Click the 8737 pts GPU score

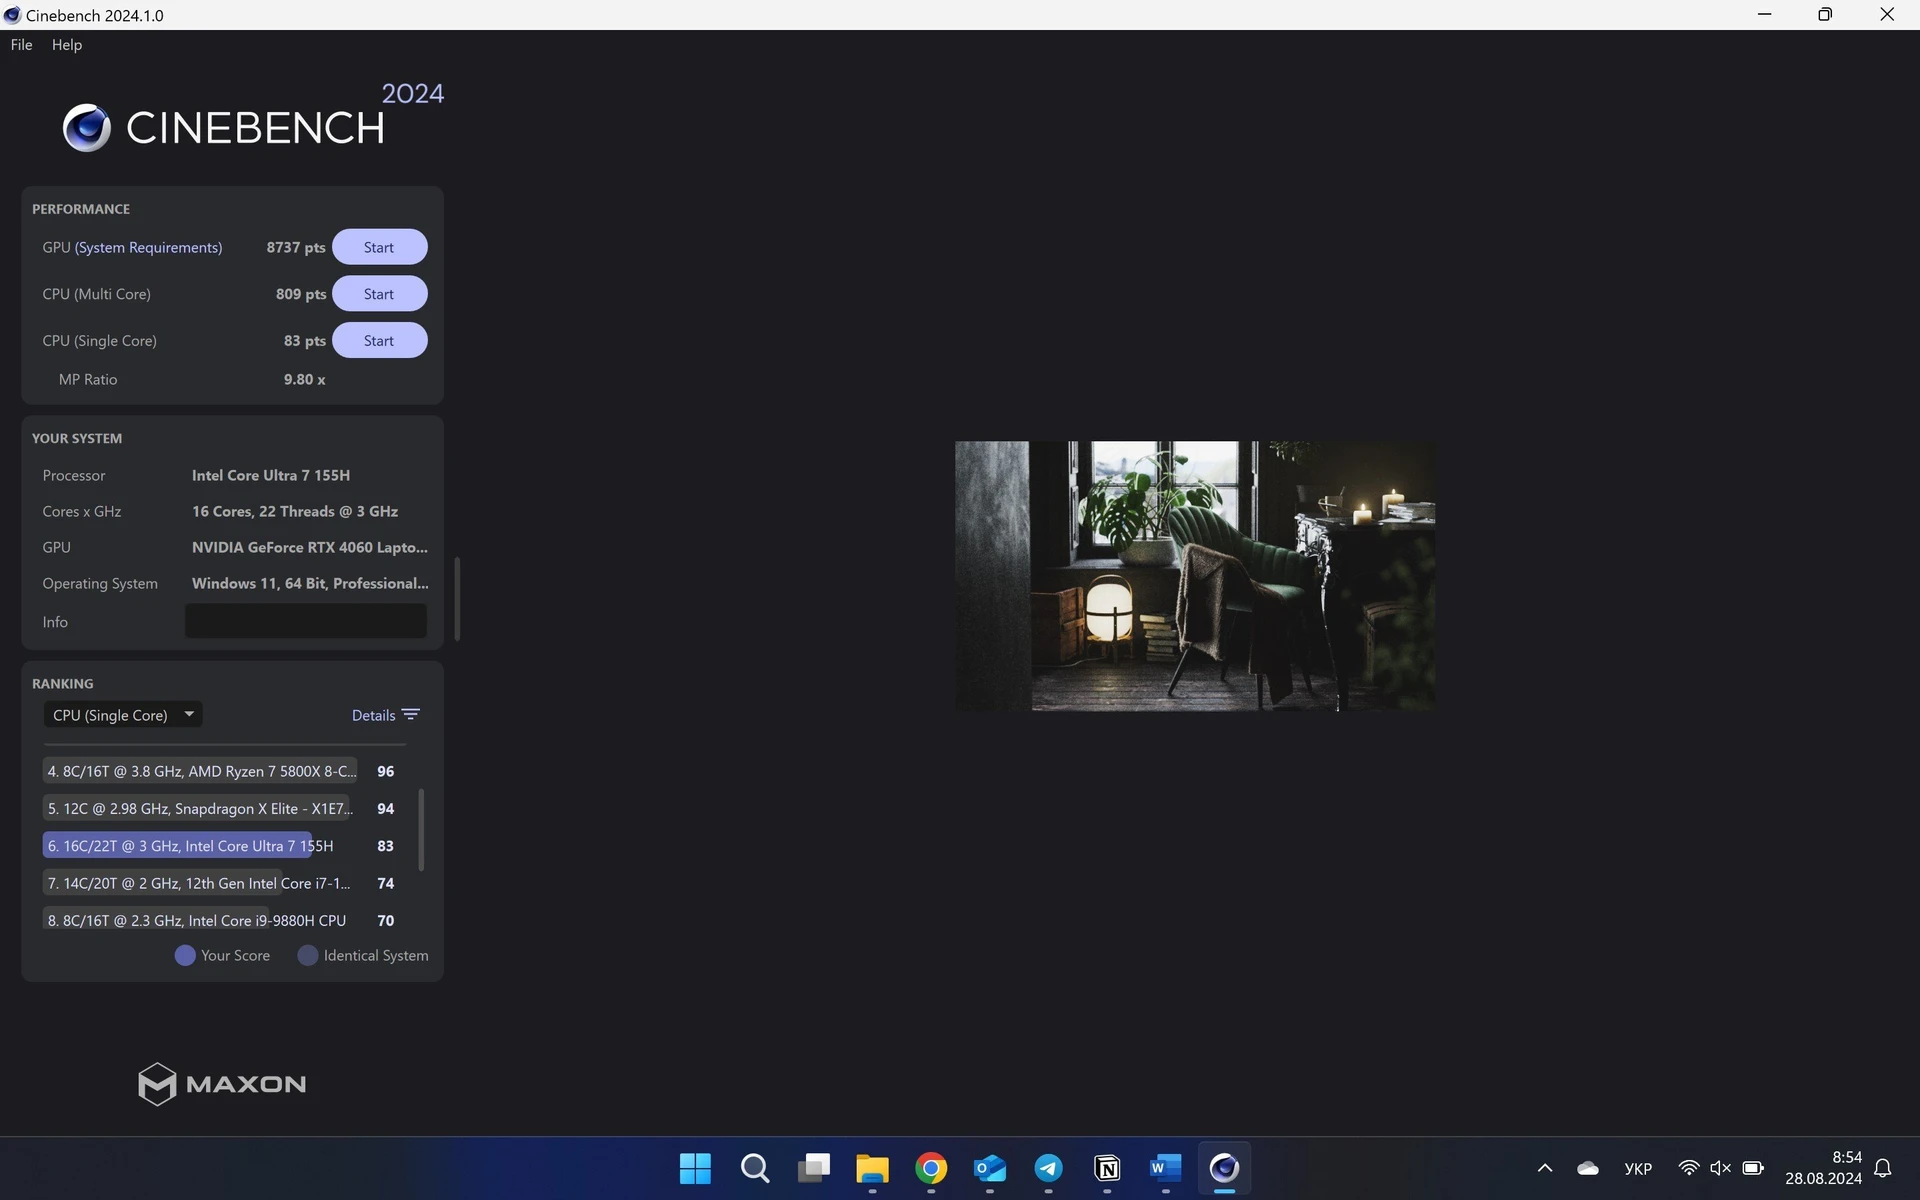click(x=296, y=247)
